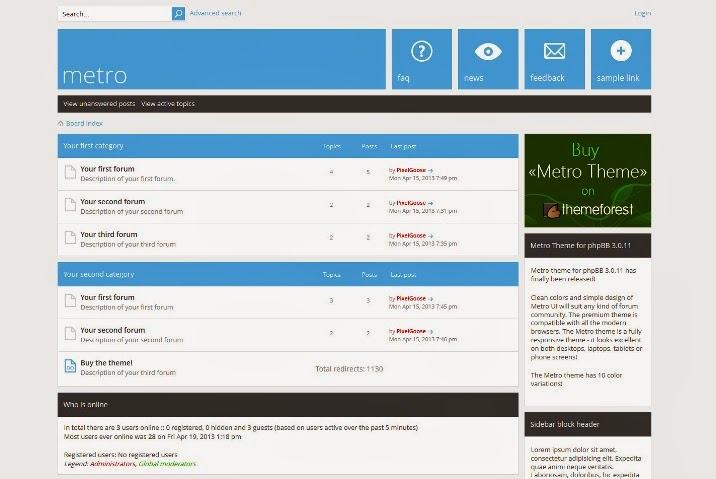Click last-post arrow dated Mon Apr 15 7:51 pm

(x=431, y=203)
